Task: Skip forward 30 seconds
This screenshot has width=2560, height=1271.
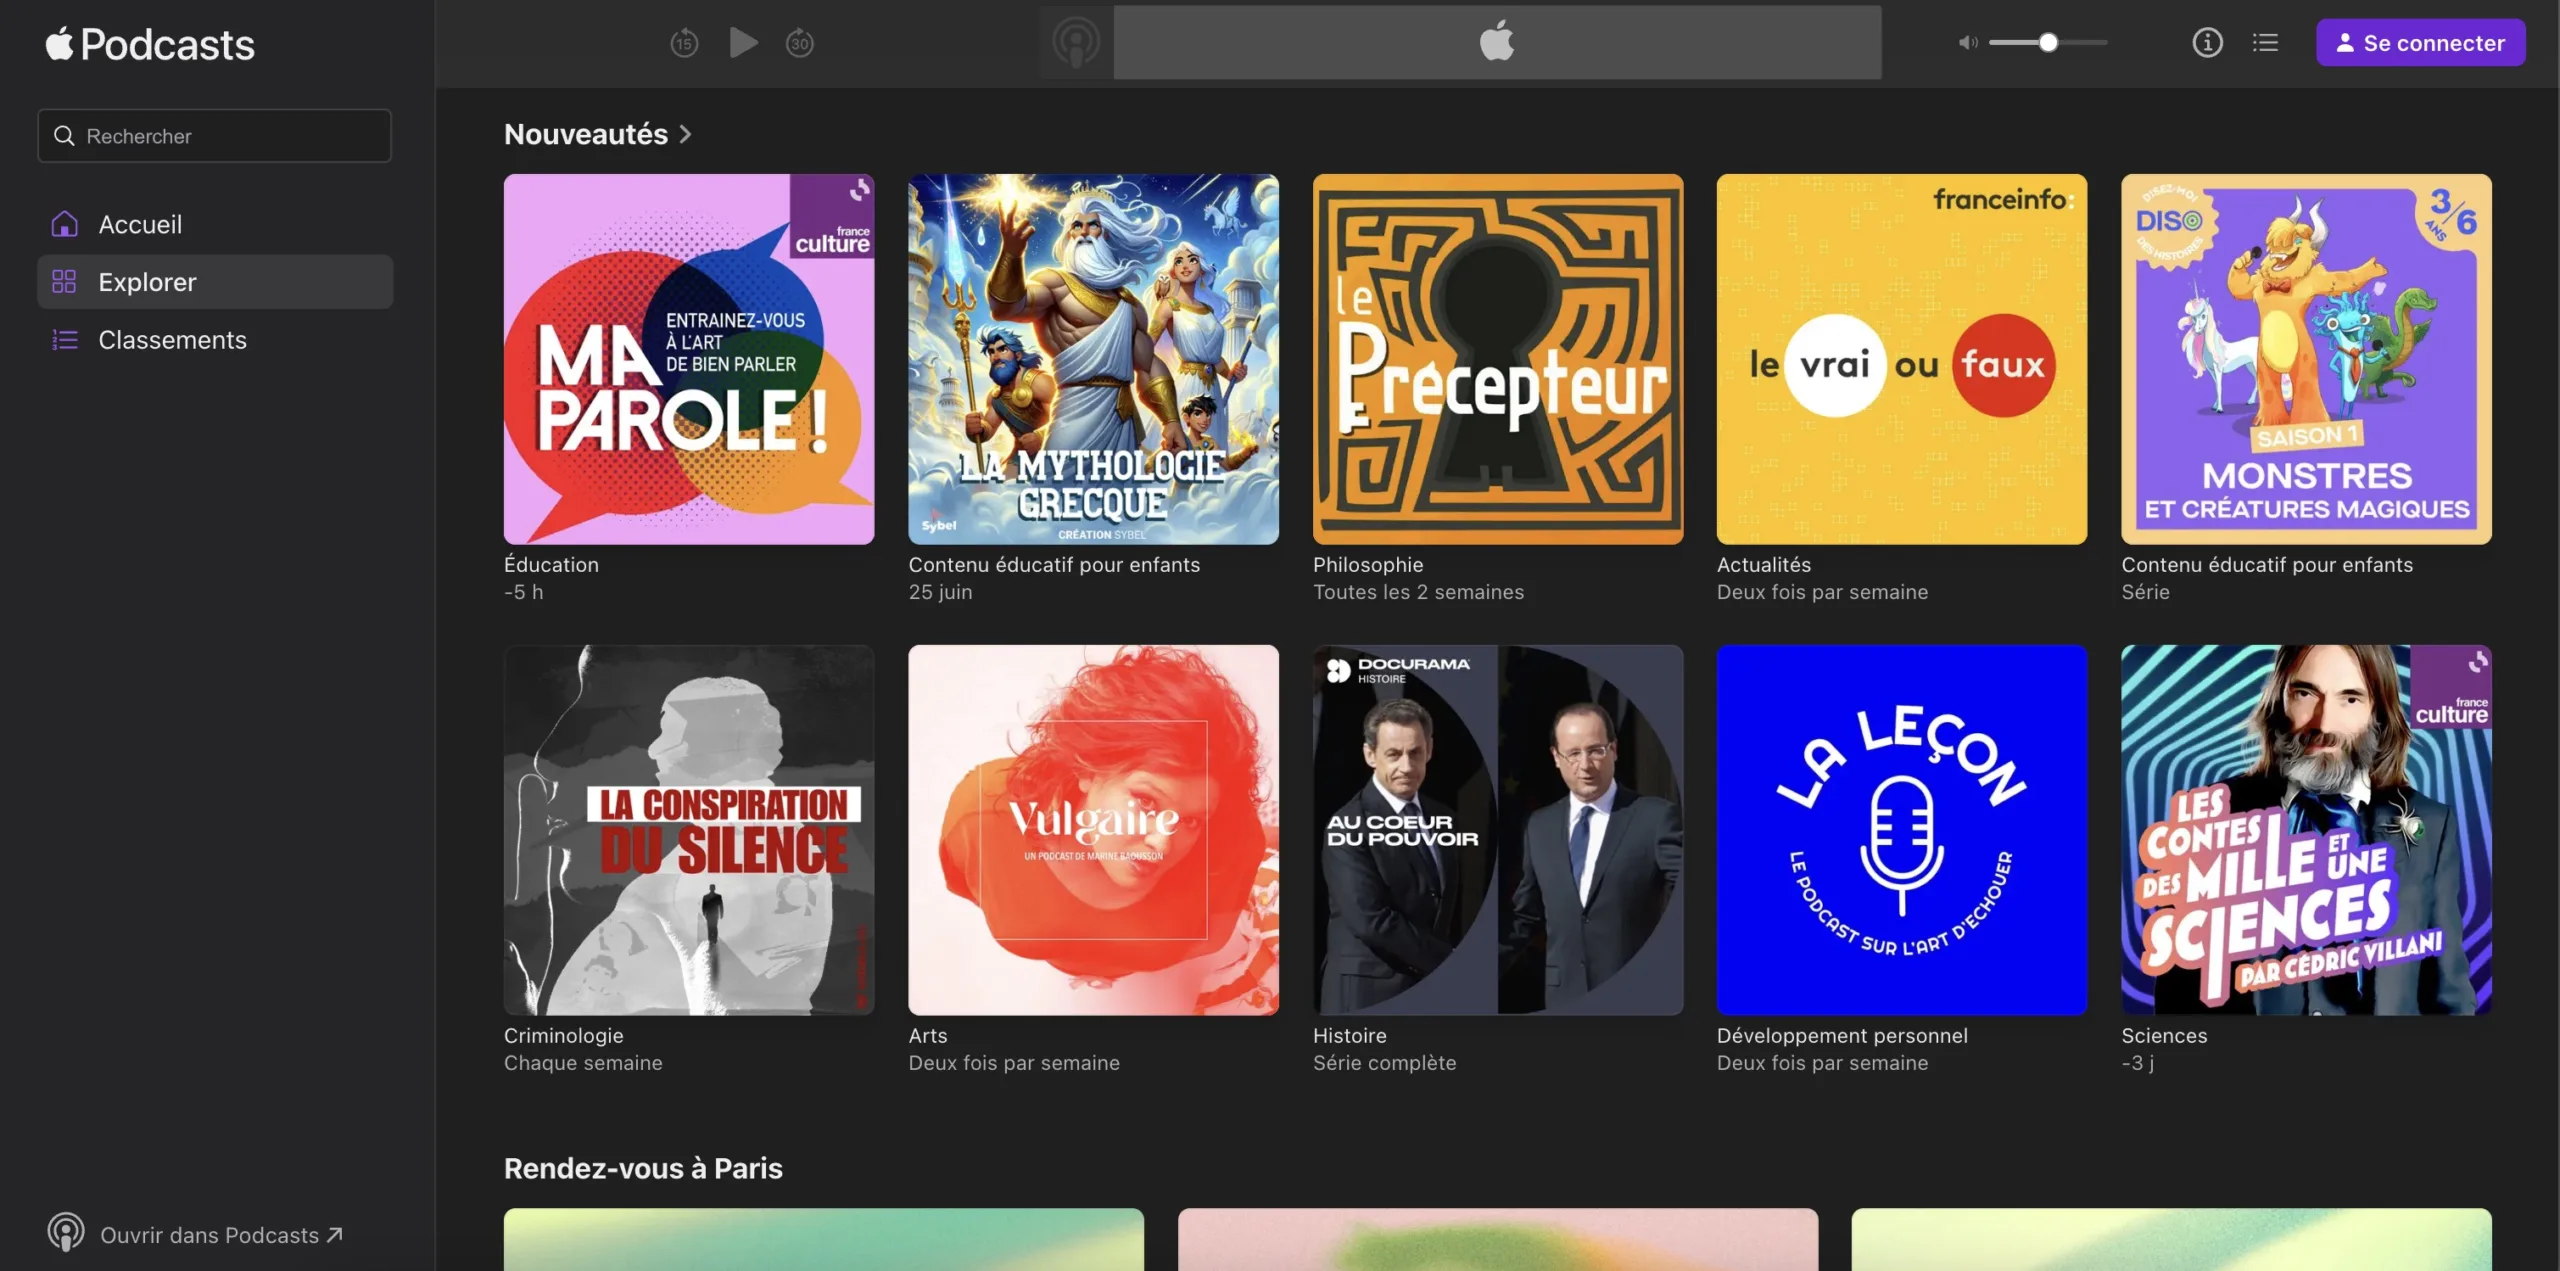Action: point(800,43)
